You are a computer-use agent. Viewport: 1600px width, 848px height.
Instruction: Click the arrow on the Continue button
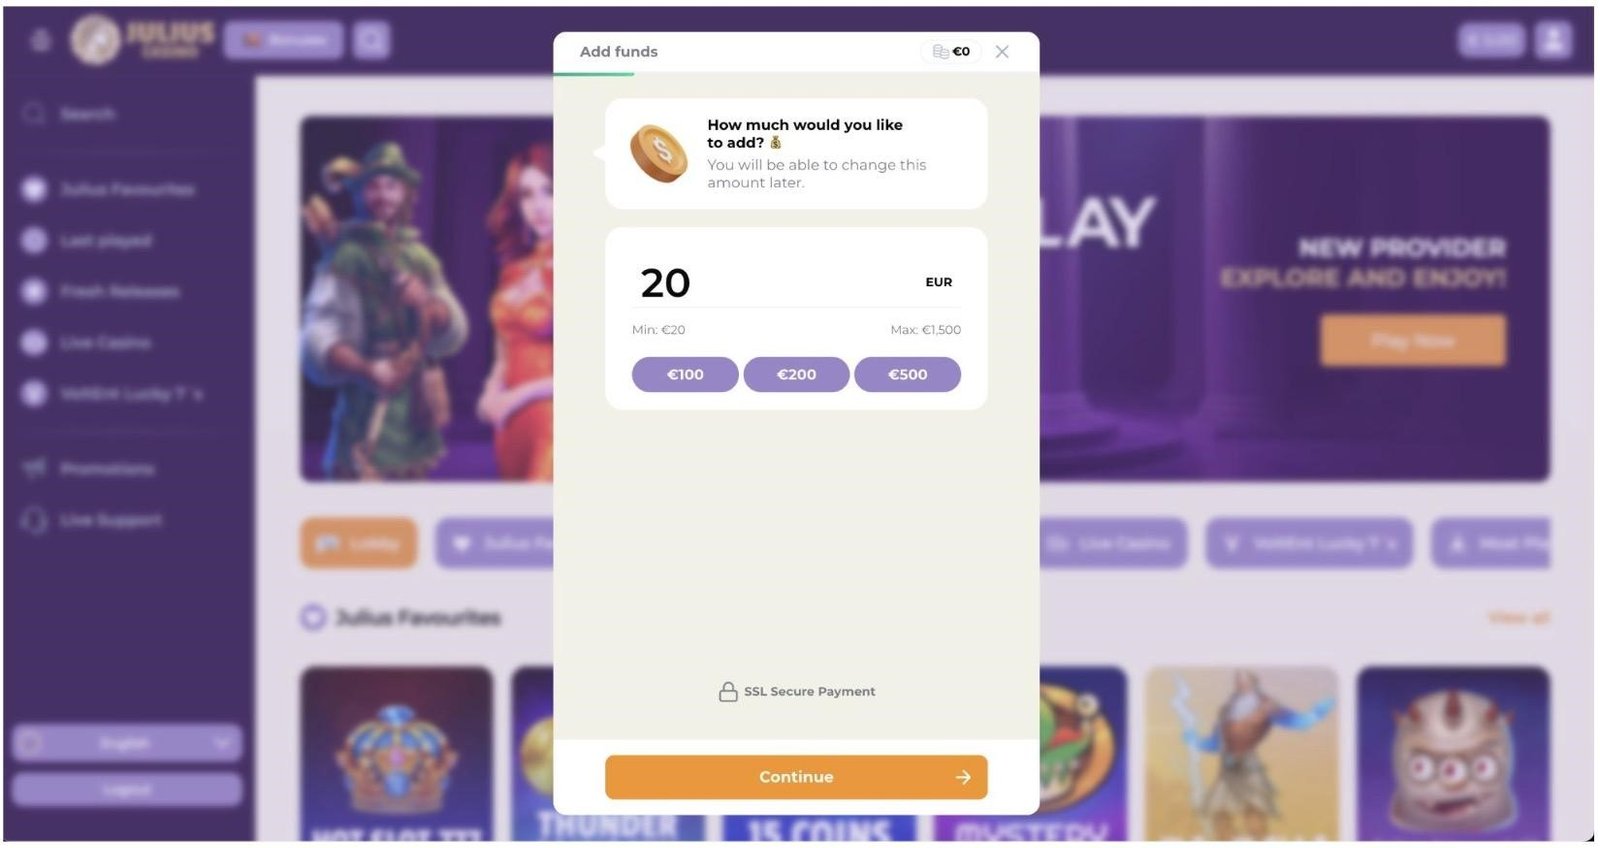pyautogui.click(x=963, y=777)
